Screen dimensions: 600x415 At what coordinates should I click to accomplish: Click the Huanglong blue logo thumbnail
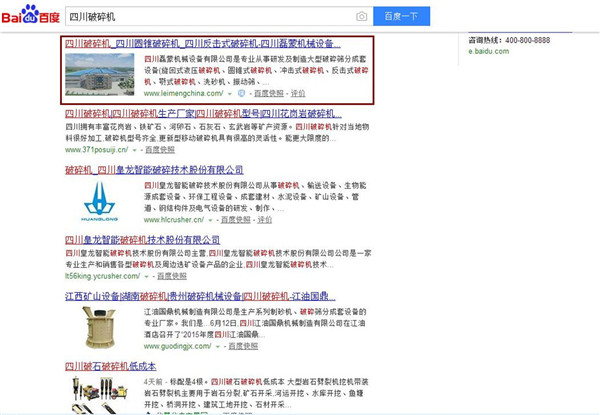[99, 202]
